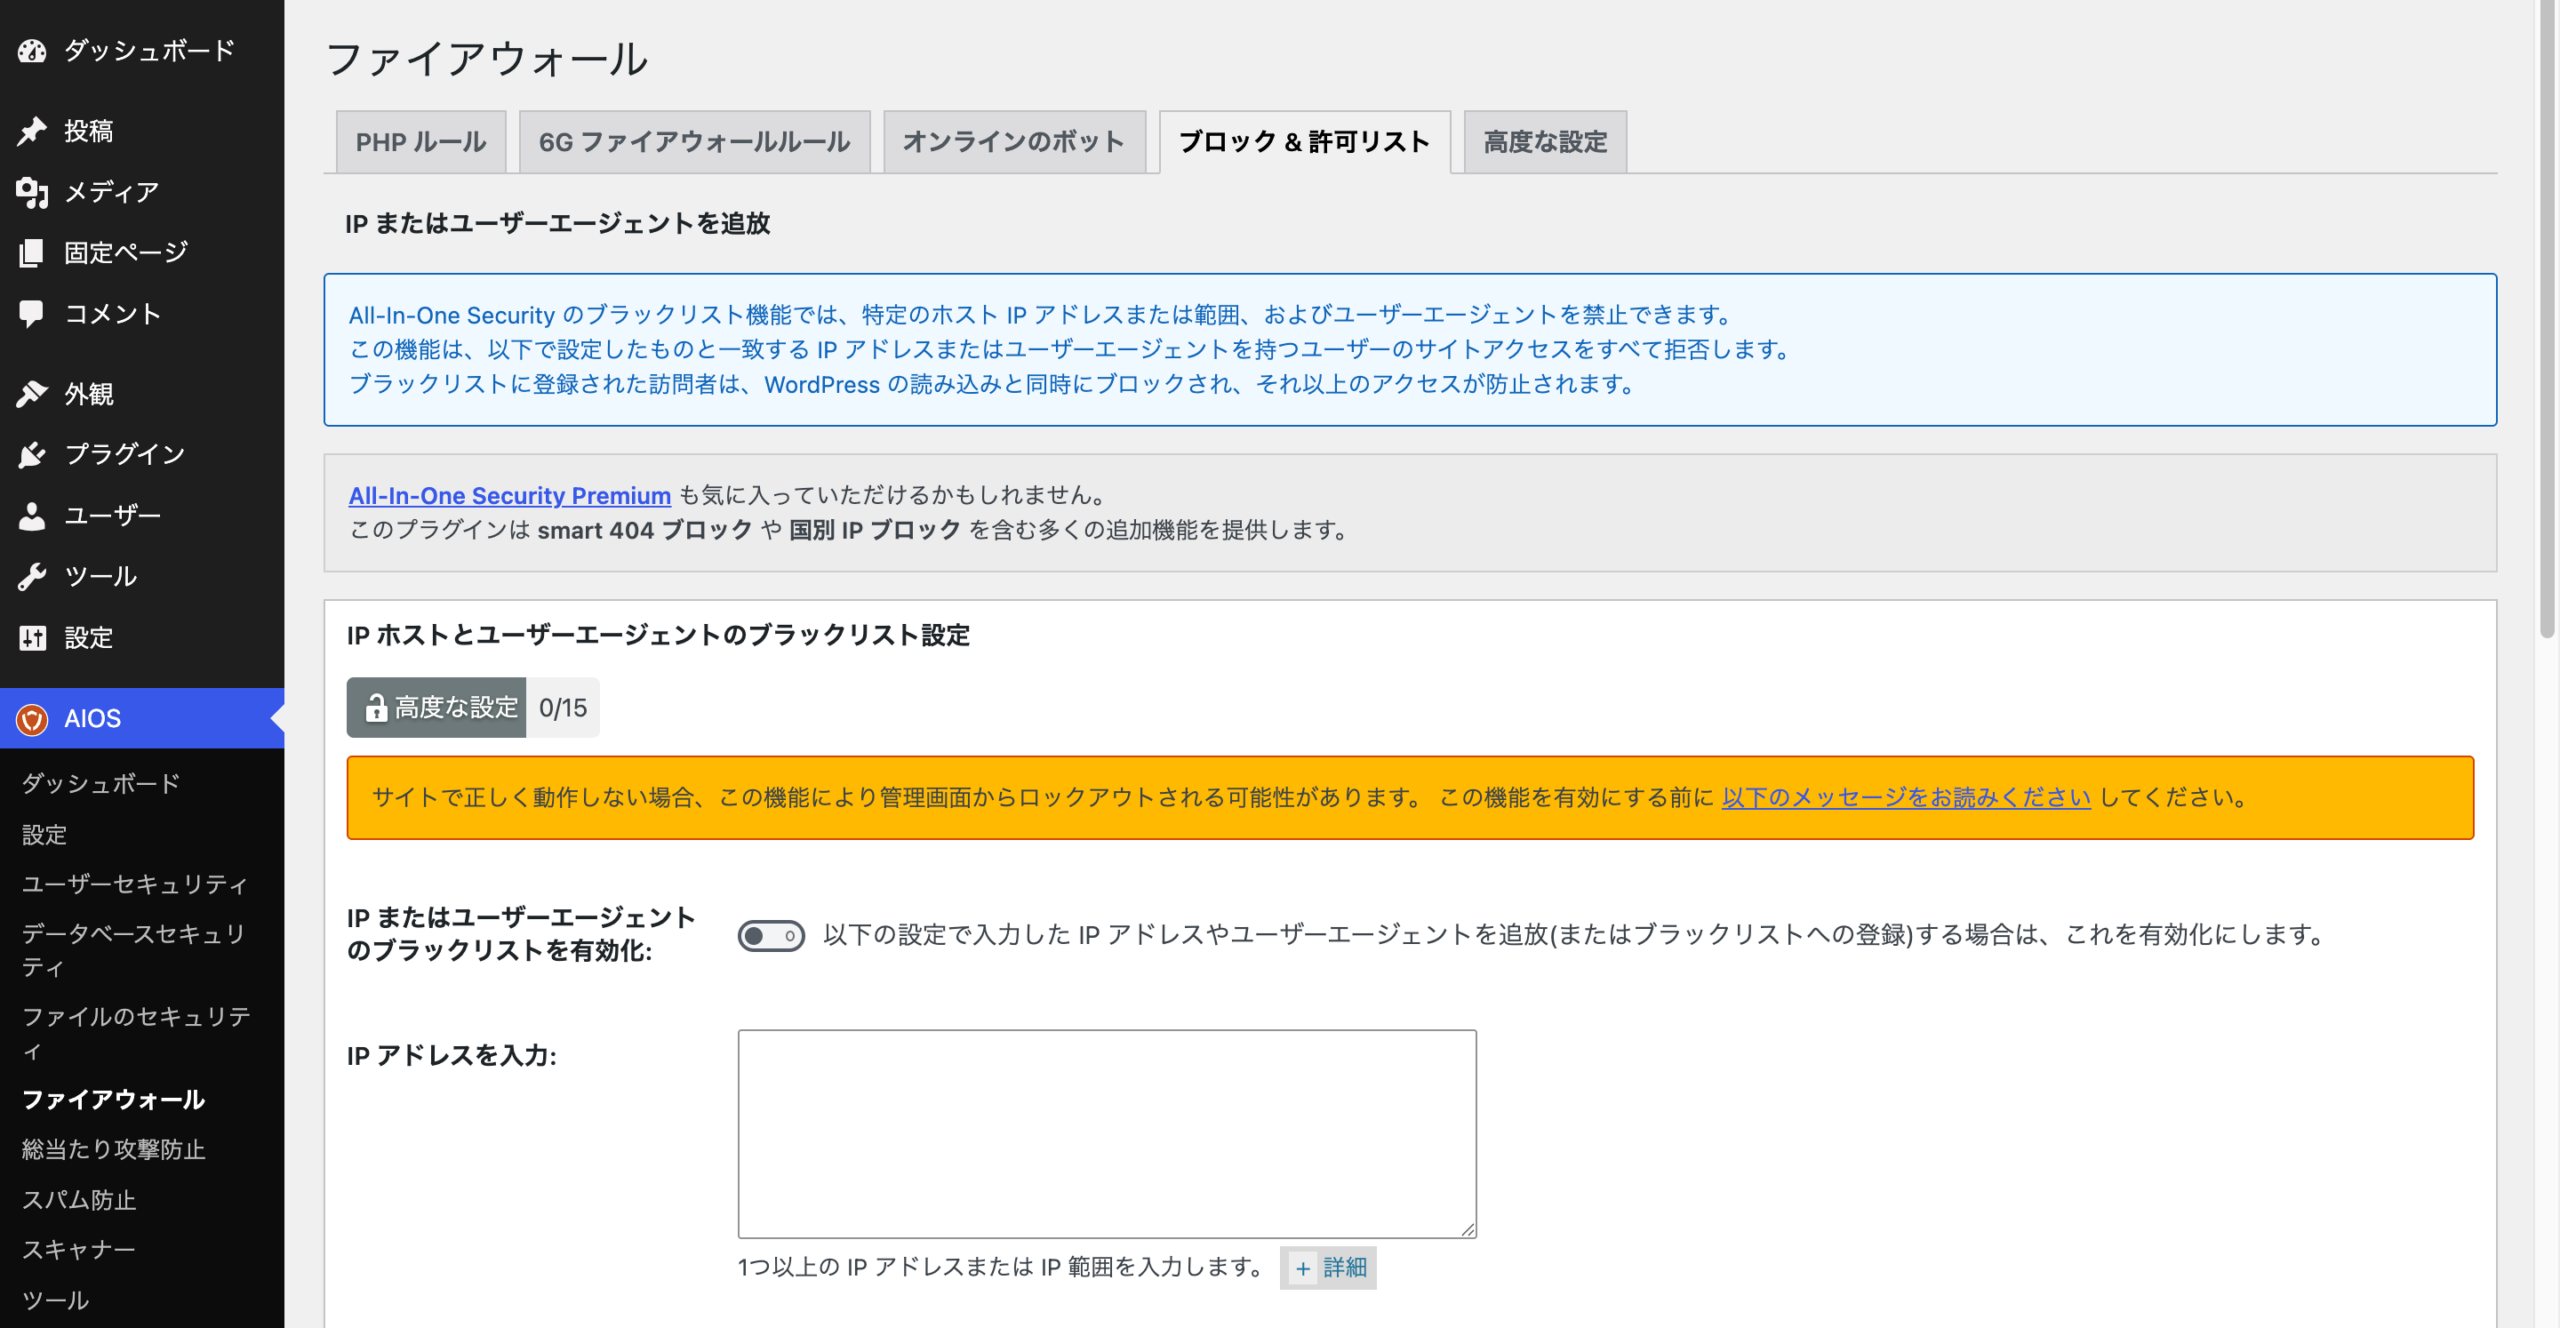2560x1328 pixels.
Task: Click the page vertical scrollbar
Action: coord(2547,320)
